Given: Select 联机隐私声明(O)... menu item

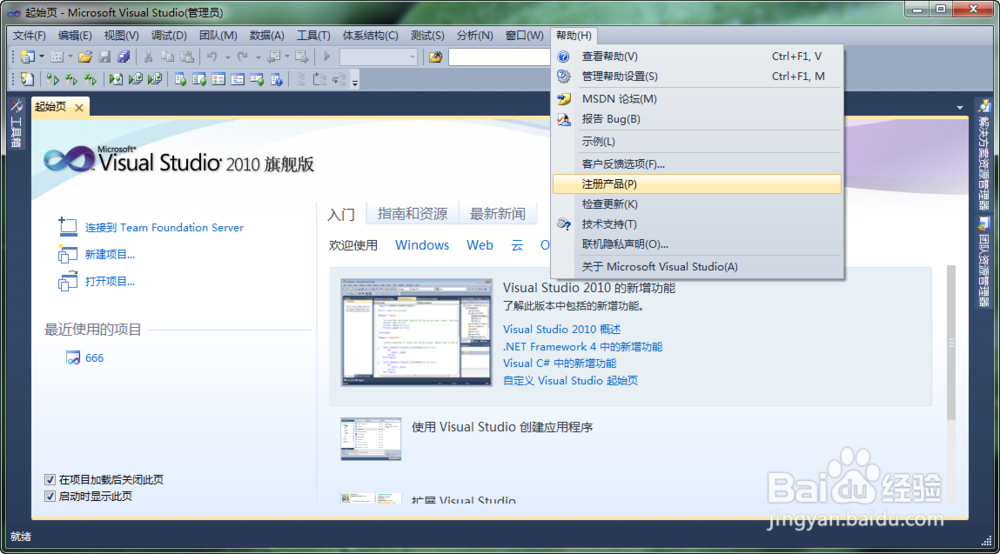Looking at the screenshot, I should pos(697,244).
